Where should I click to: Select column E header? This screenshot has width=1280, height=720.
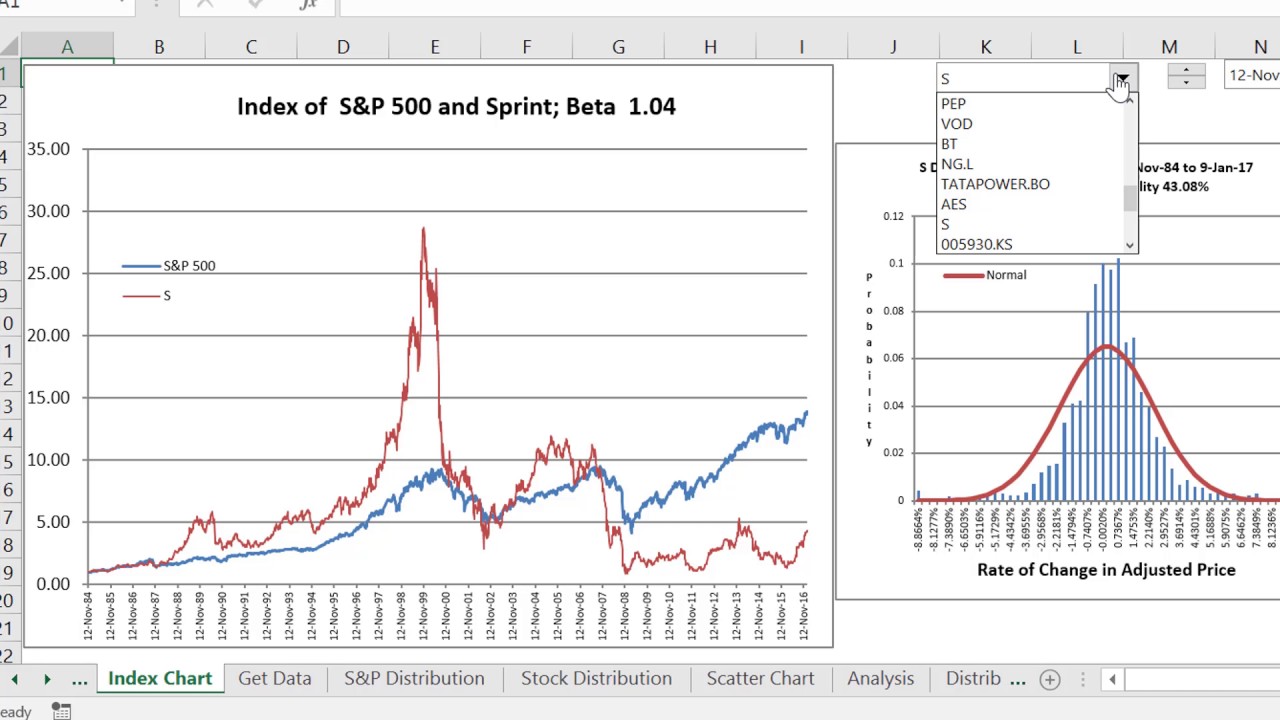[x=435, y=46]
